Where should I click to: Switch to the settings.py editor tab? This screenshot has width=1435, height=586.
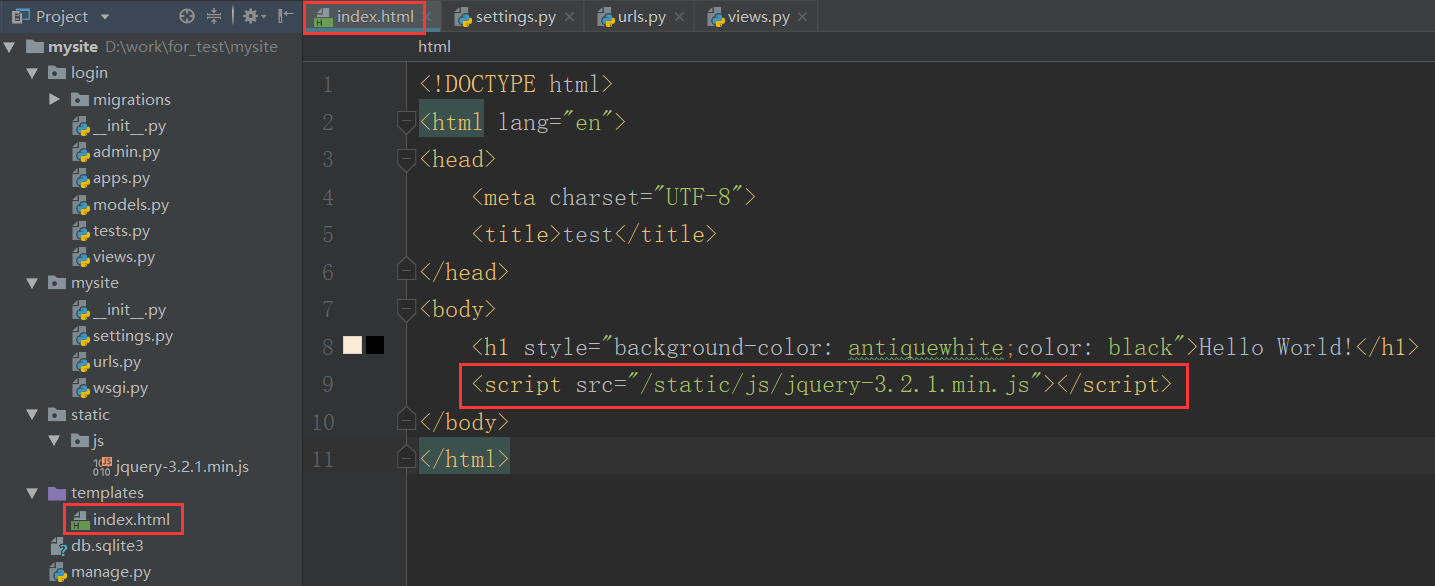[514, 17]
